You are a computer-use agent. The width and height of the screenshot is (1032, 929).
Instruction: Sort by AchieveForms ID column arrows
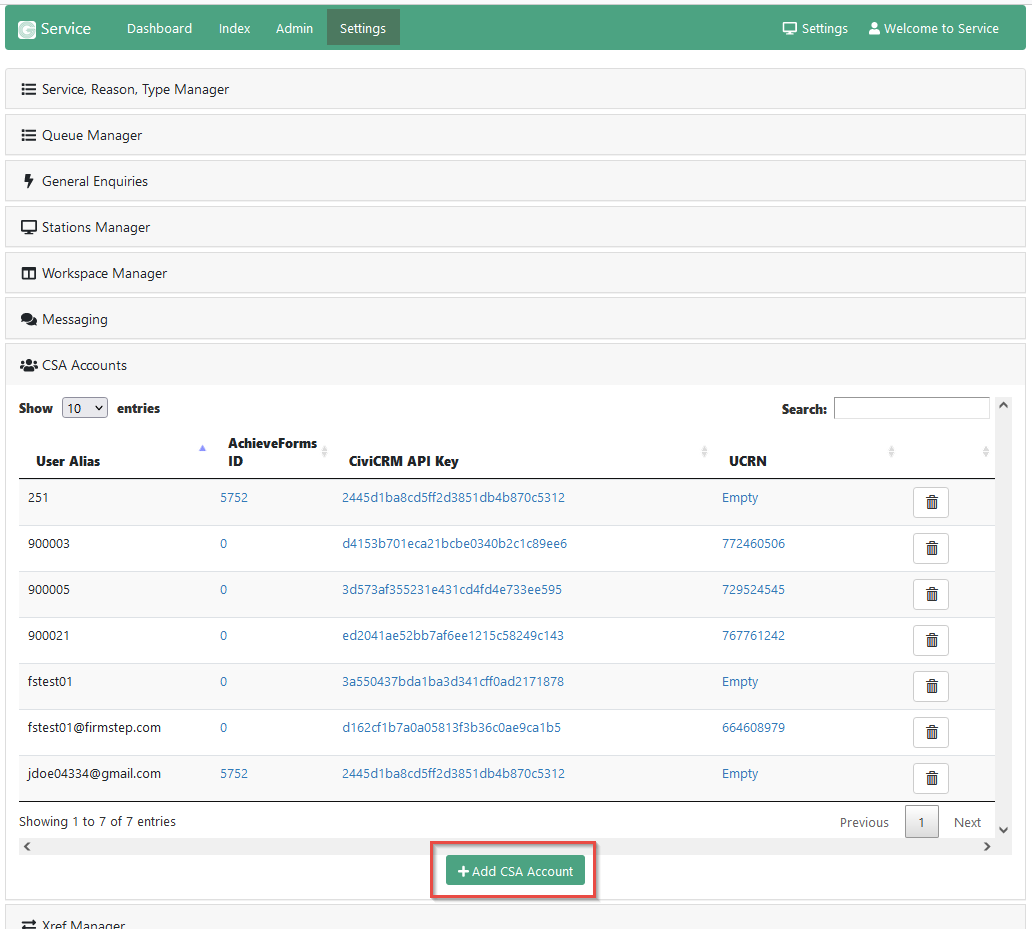tap(324, 451)
